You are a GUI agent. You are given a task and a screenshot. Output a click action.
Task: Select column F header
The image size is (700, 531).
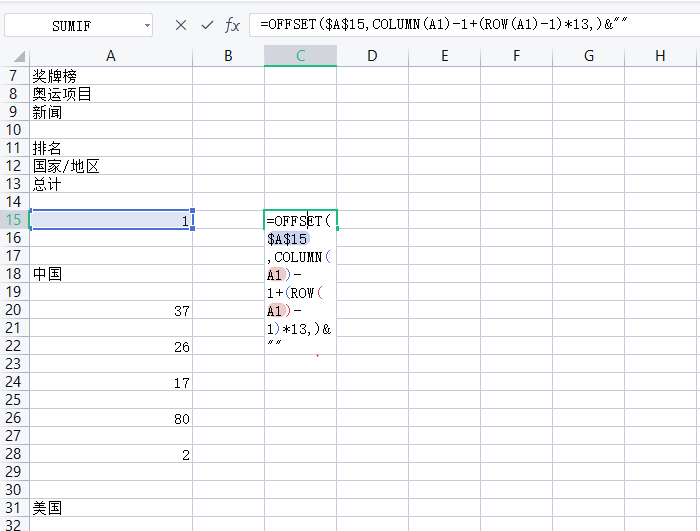pyautogui.click(x=517, y=56)
